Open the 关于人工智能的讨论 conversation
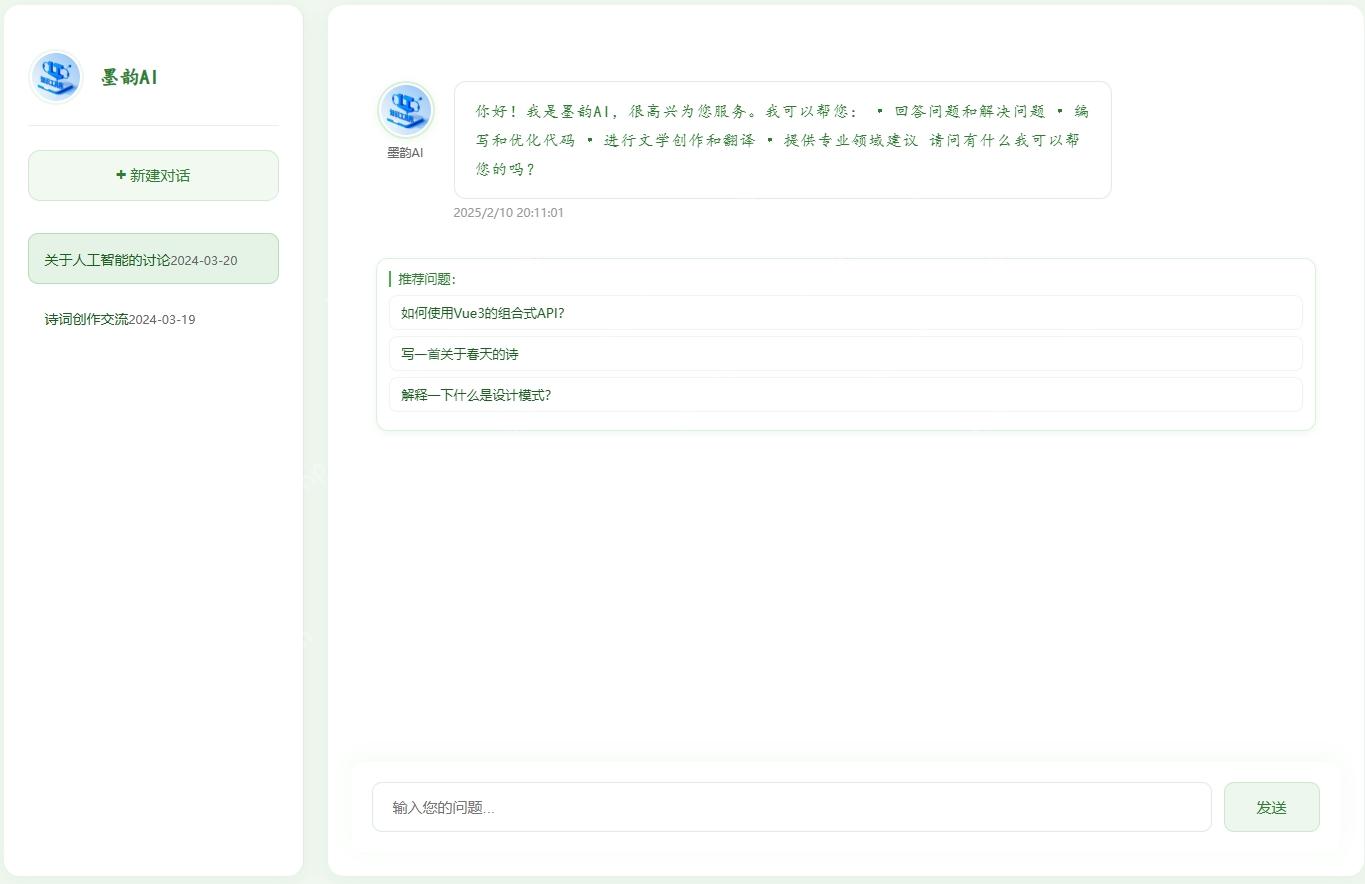 point(153,259)
